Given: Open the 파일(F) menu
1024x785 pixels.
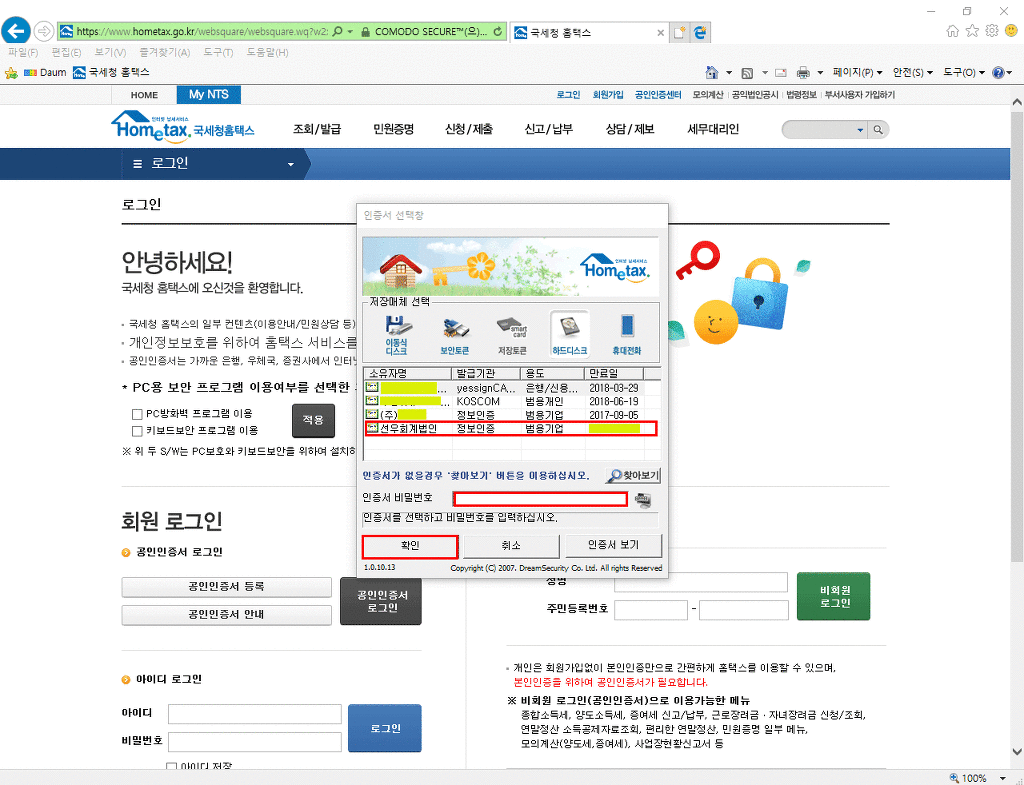Looking at the screenshot, I should point(23,52).
